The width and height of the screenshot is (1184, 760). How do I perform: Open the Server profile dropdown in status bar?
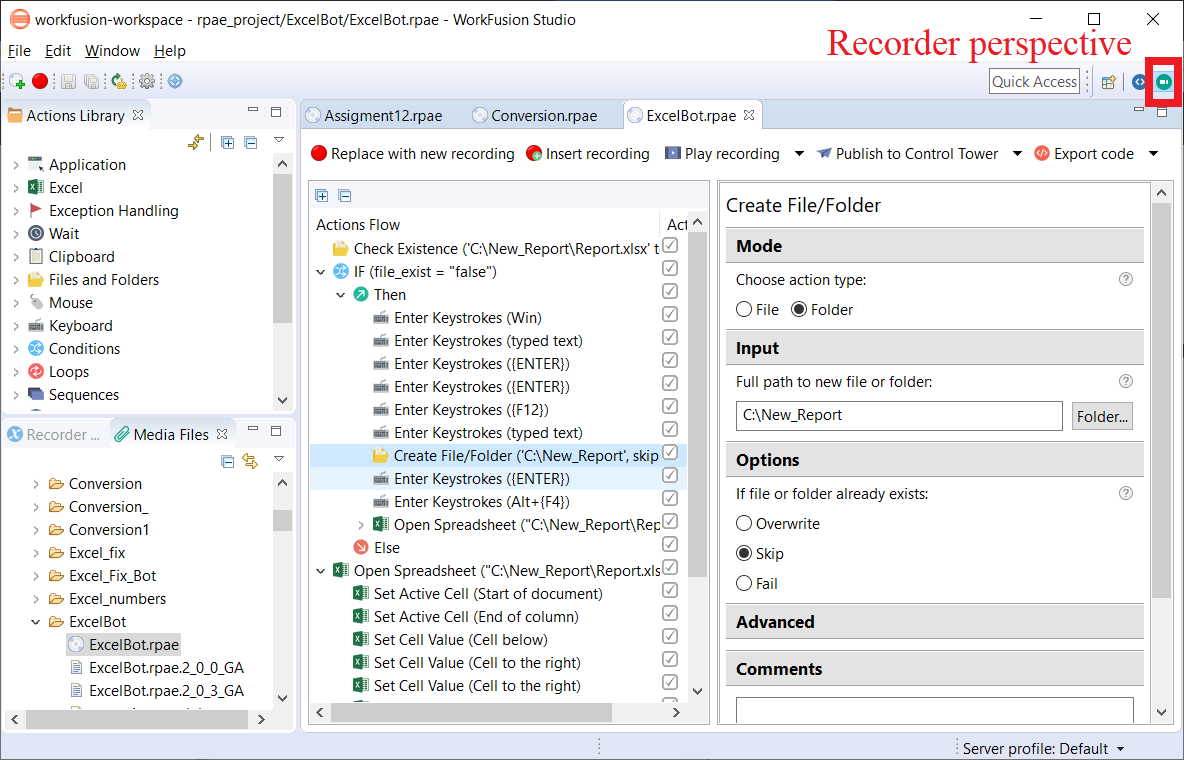[1121, 749]
